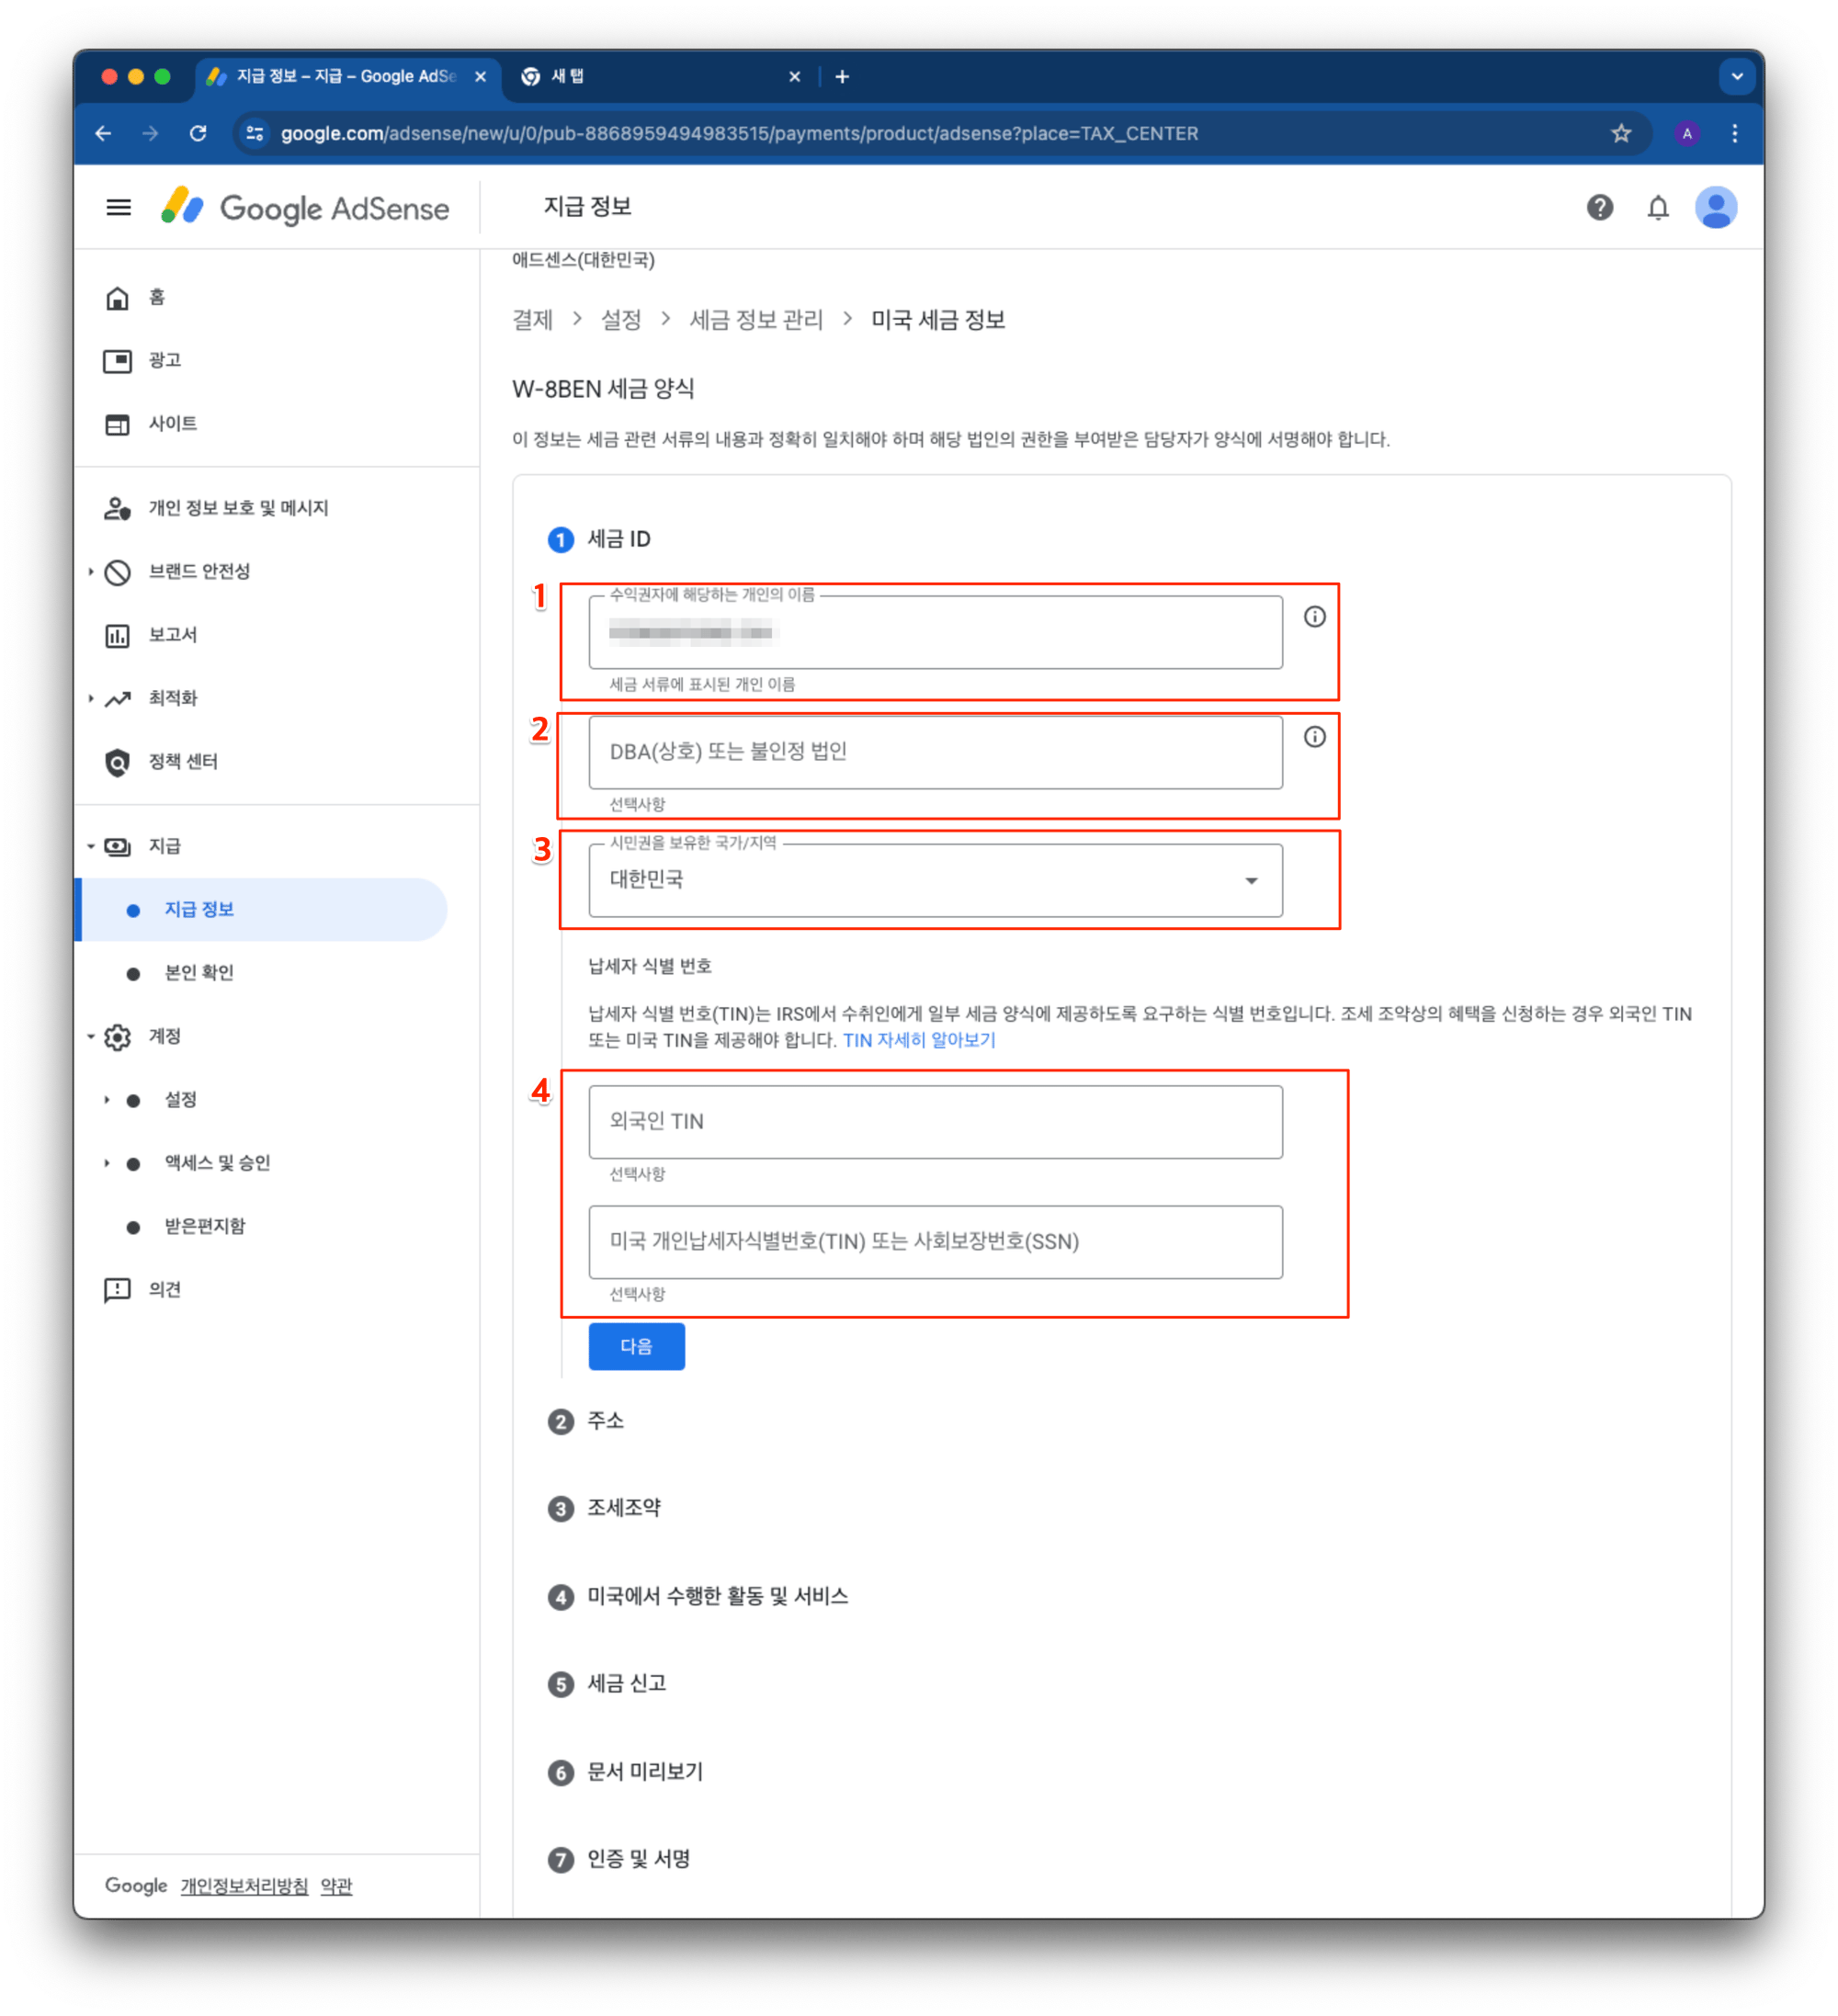Select 지급 정보 in the sidebar

tap(263, 909)
